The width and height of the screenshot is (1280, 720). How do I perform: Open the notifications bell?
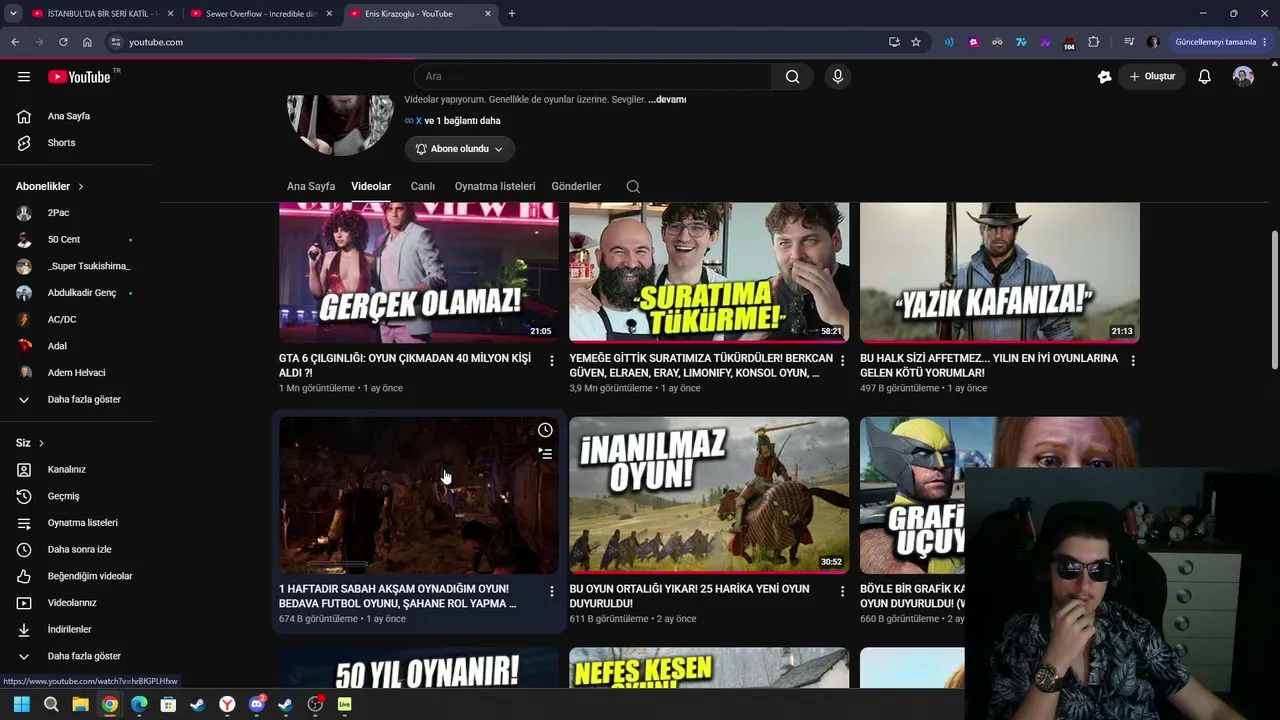click(1205, 77)
